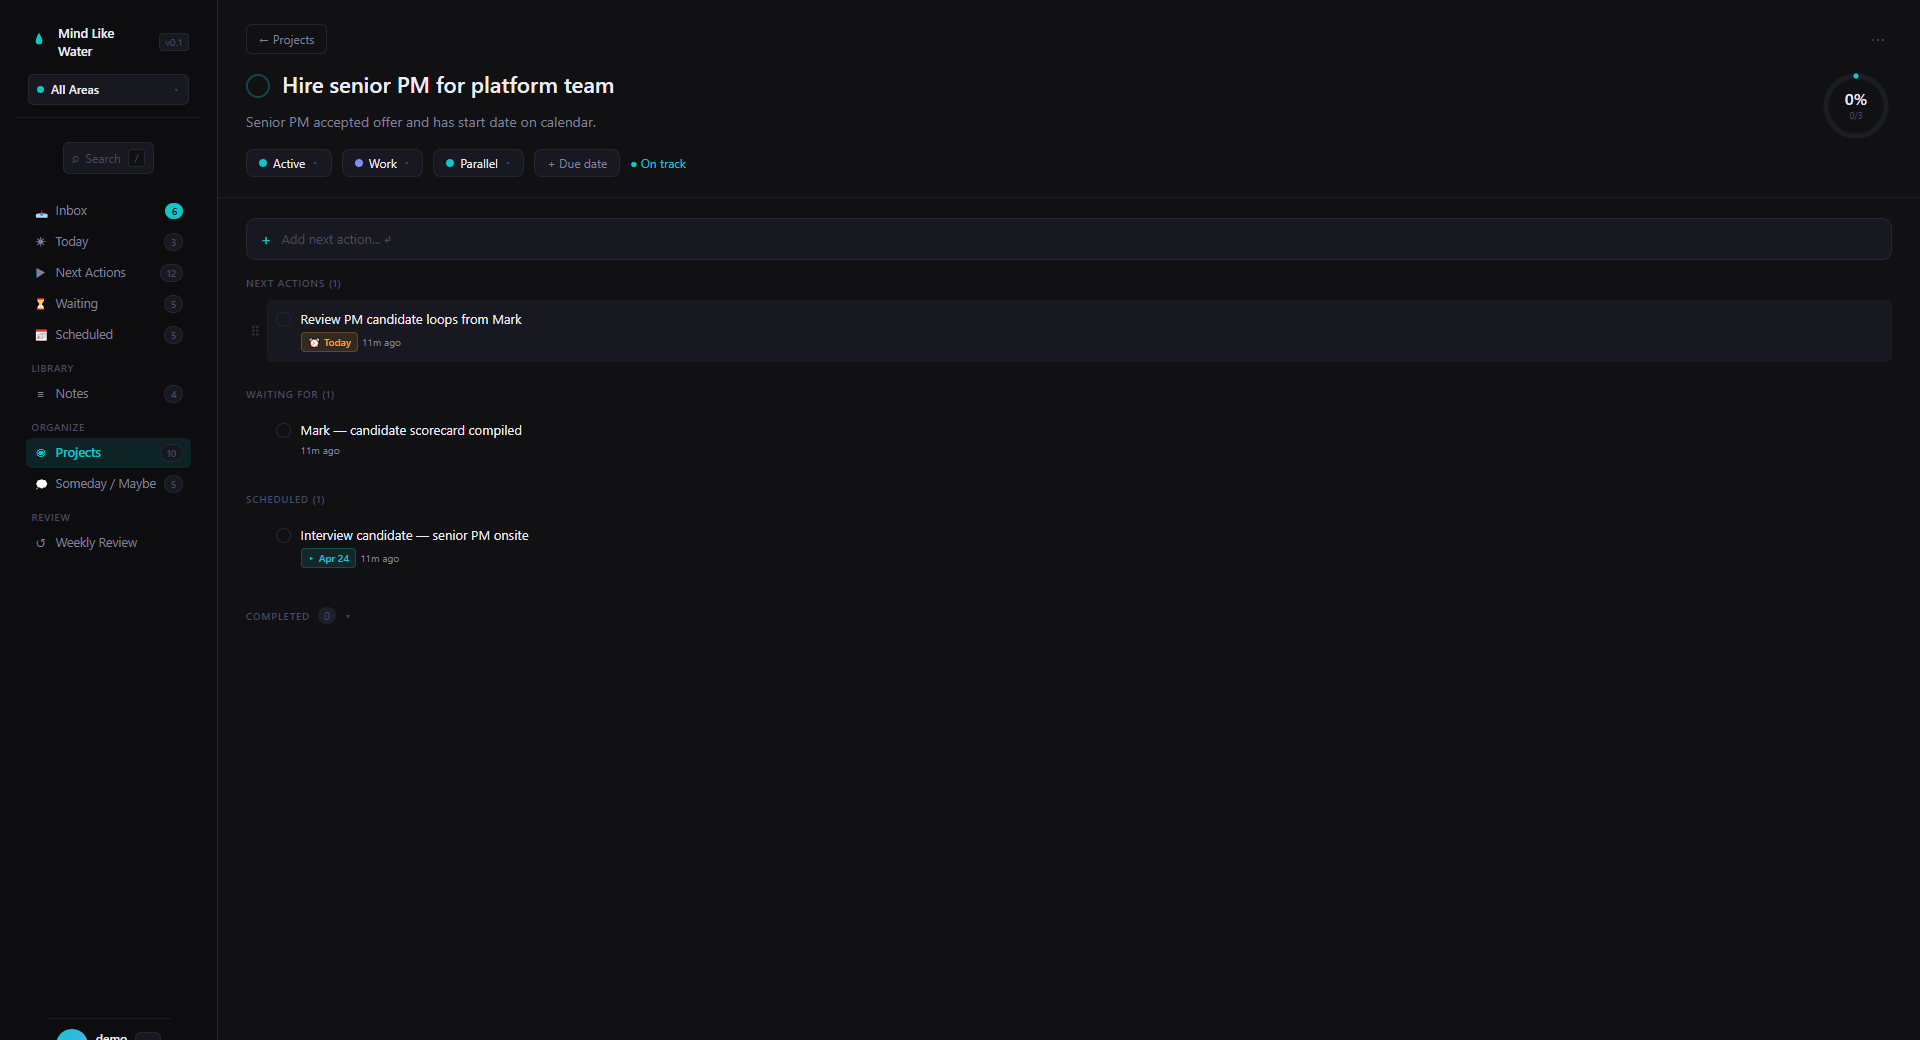The image size is (1920, 1040).
Task: Open the All Areas dropdown
Action: (108, 89)
